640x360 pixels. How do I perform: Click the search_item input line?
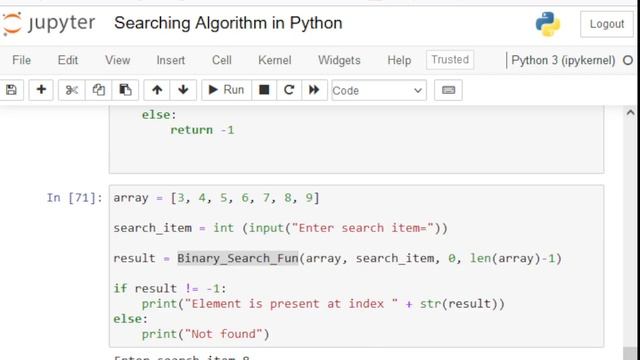280,228
